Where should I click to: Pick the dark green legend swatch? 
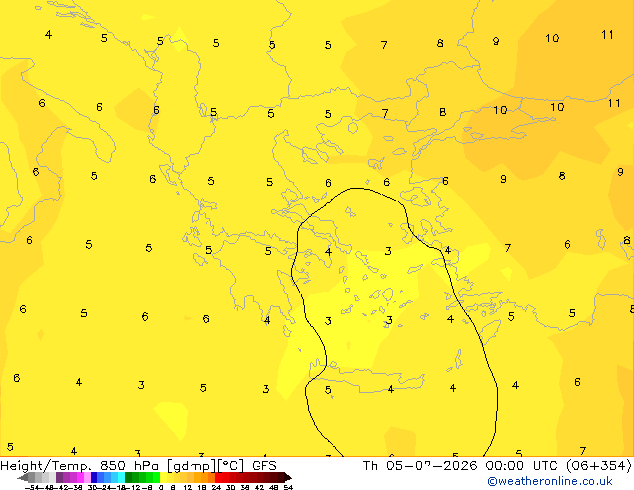[129, 477]
